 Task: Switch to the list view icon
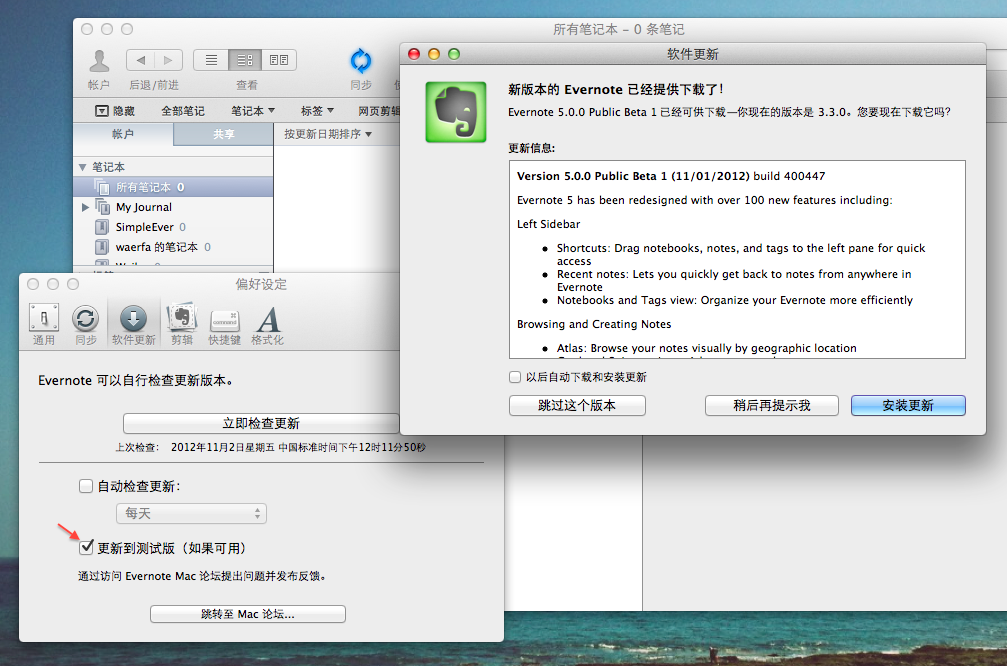tap(211, 60)
